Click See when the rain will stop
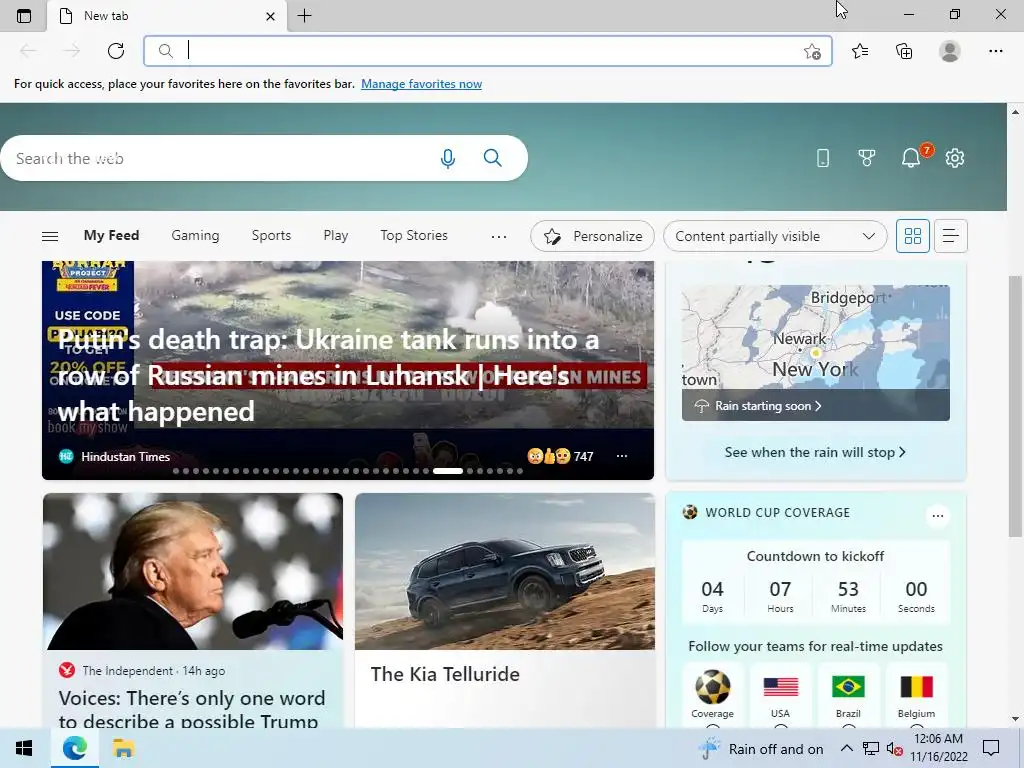The height and width of the screenshot is (768, 1024). coord(814,452)
